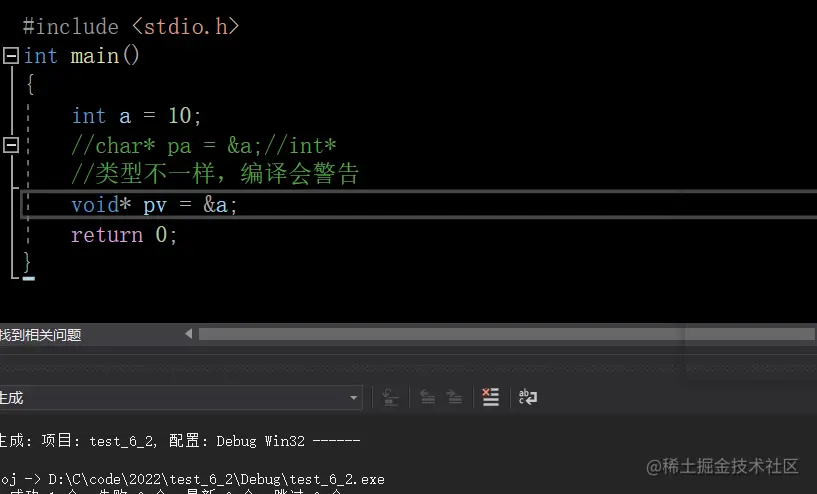817x494 pixels.
Task: Click the find message in code icon
Action: [x=390, y=398]
